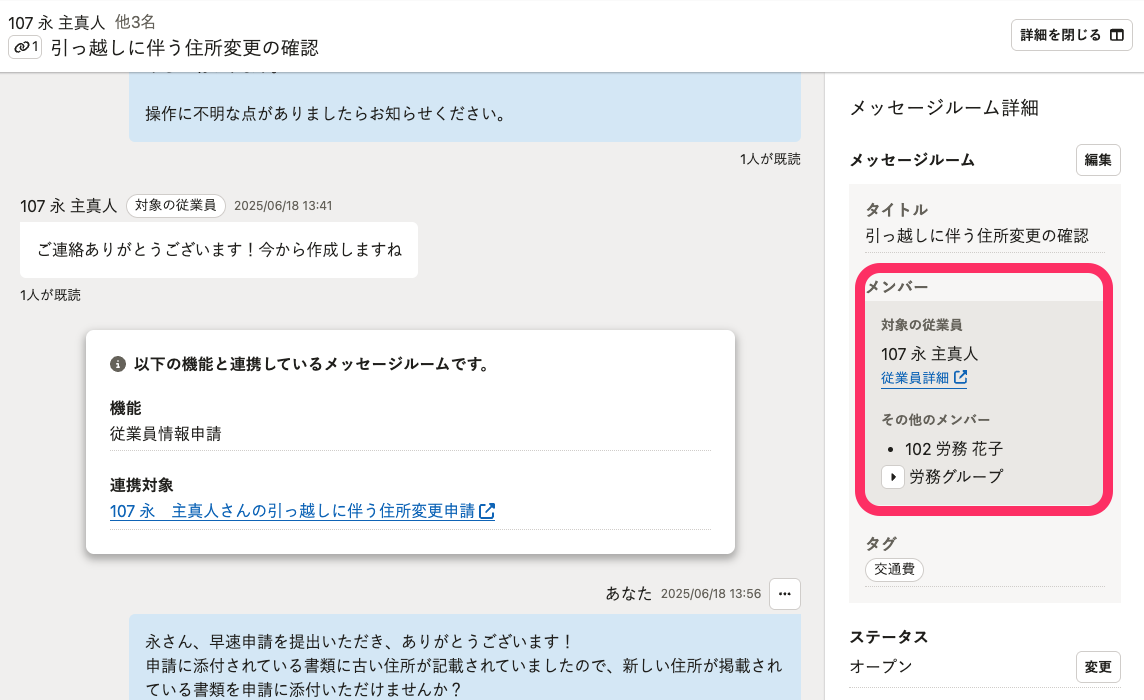The image size is (1144, 700).
Task: Close the details panel with 詳細を閉じる
Action: tap(1071, 35)
